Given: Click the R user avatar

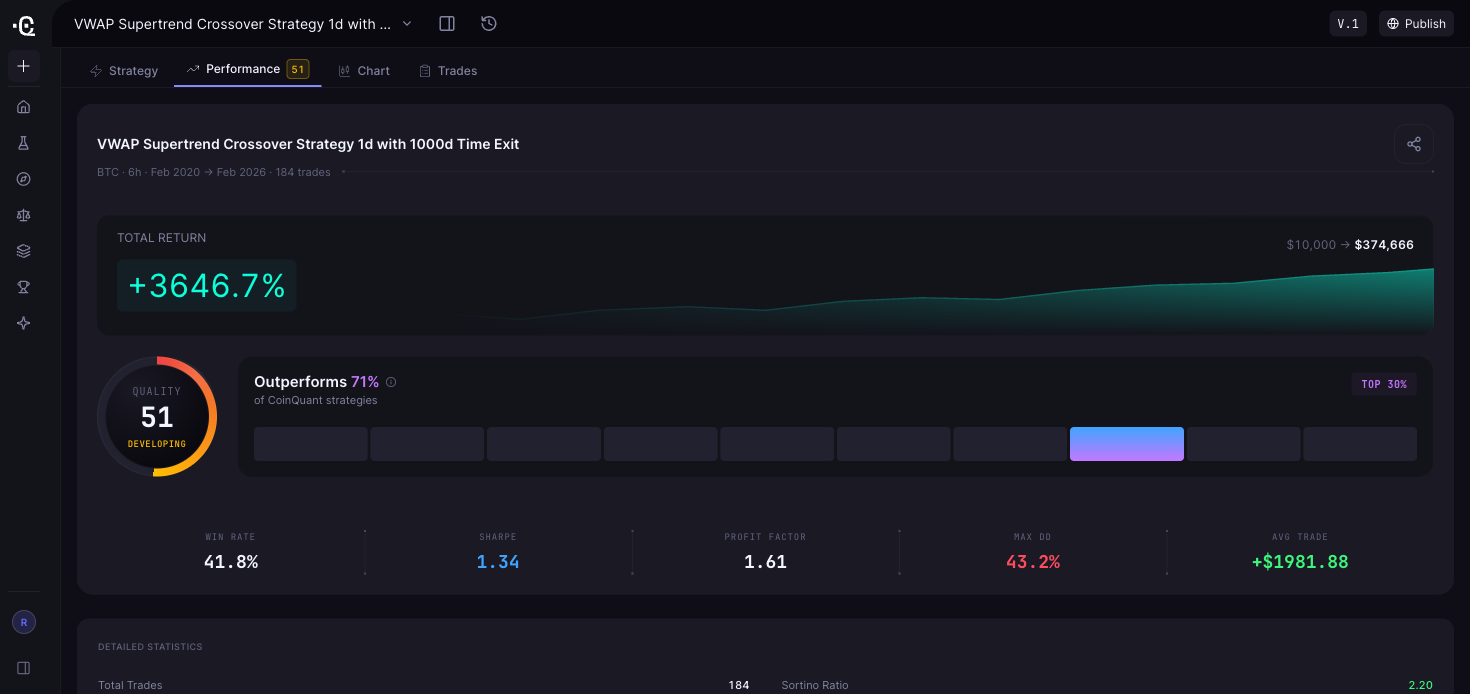Looking at the screenshot, I should tap(24, 622).
